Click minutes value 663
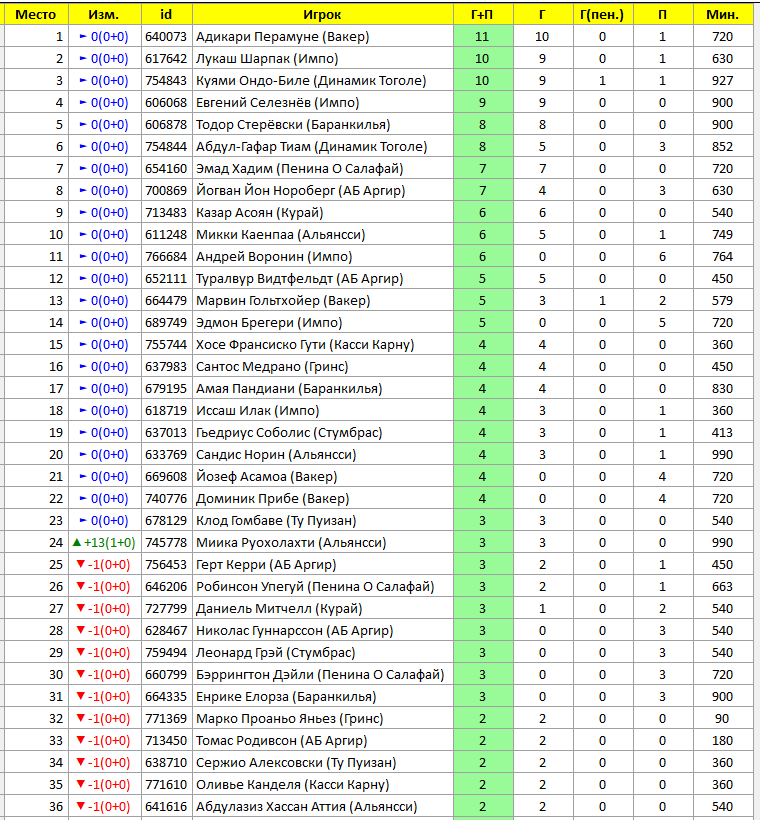Screen dimensions: 760x820 722,586
